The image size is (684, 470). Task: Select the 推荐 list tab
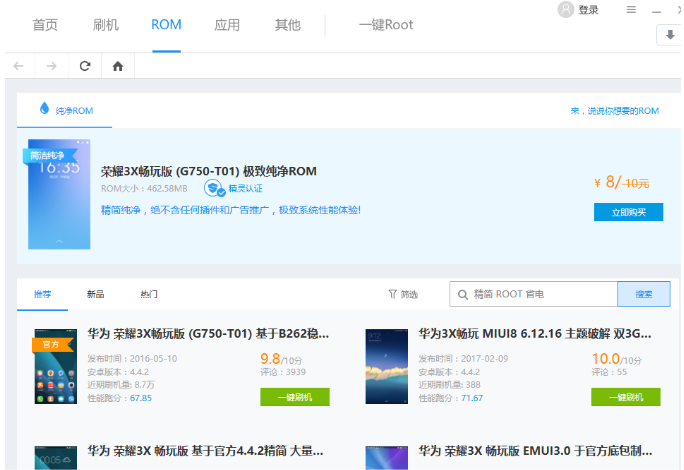coord(42,294)
